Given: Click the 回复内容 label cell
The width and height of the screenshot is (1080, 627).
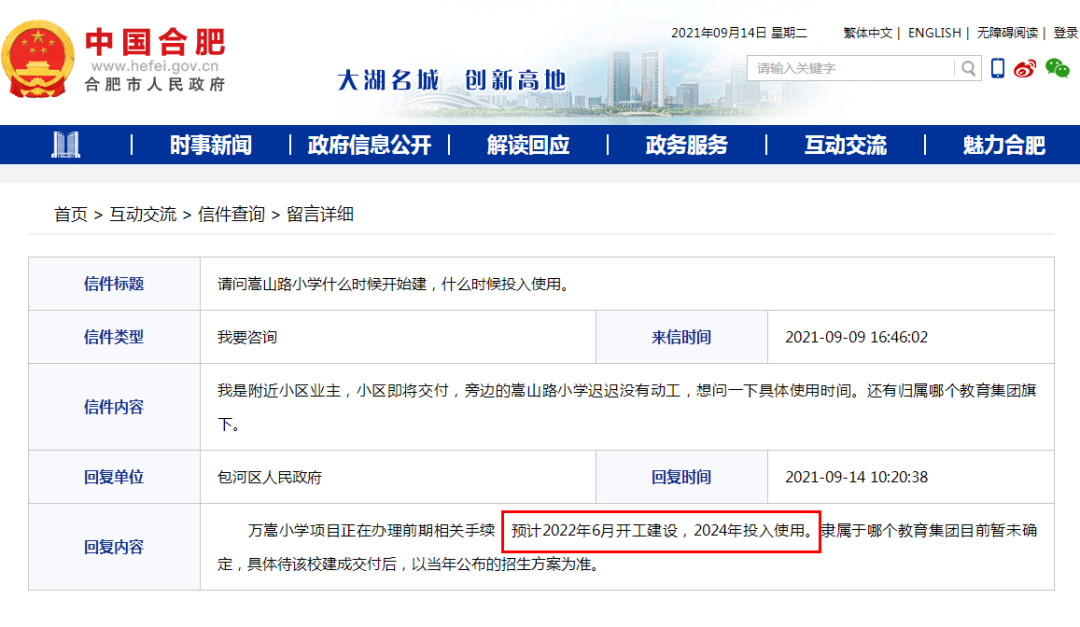Looking at the screenshot, I should pos(114,547).
